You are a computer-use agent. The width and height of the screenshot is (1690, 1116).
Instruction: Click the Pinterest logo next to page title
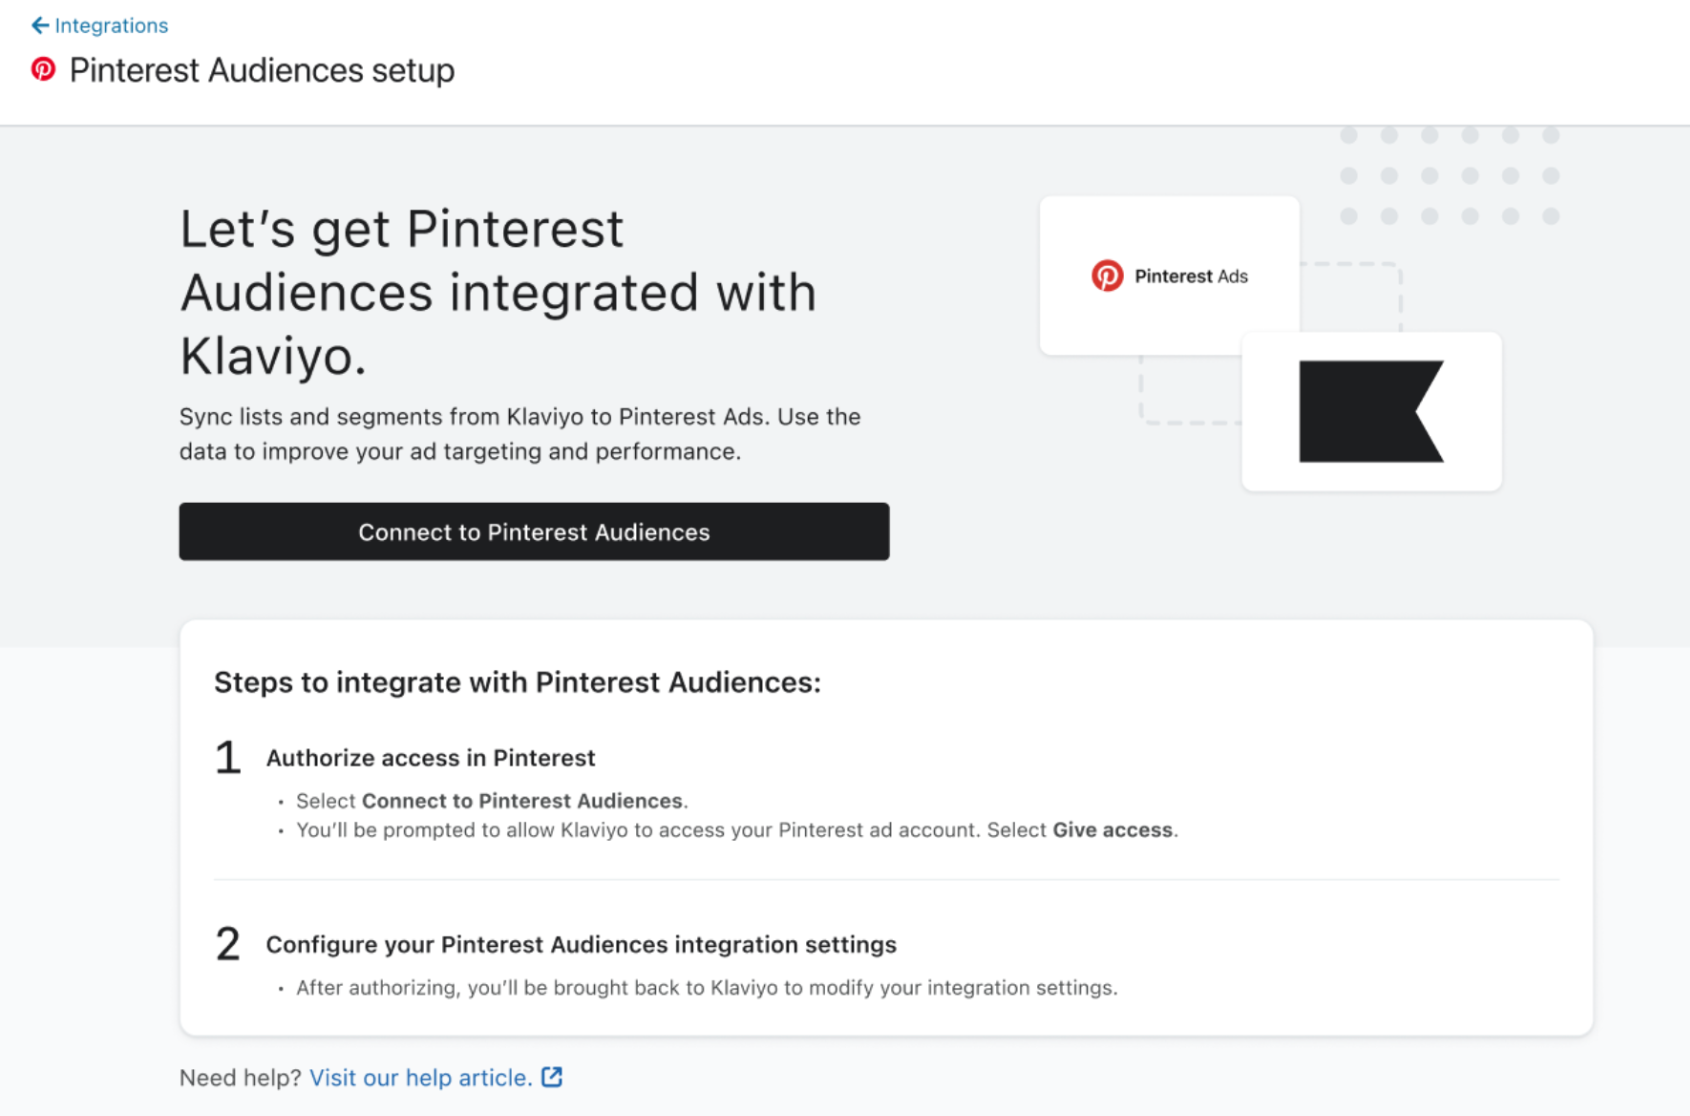pyautogui.click(x=43, y=69)
